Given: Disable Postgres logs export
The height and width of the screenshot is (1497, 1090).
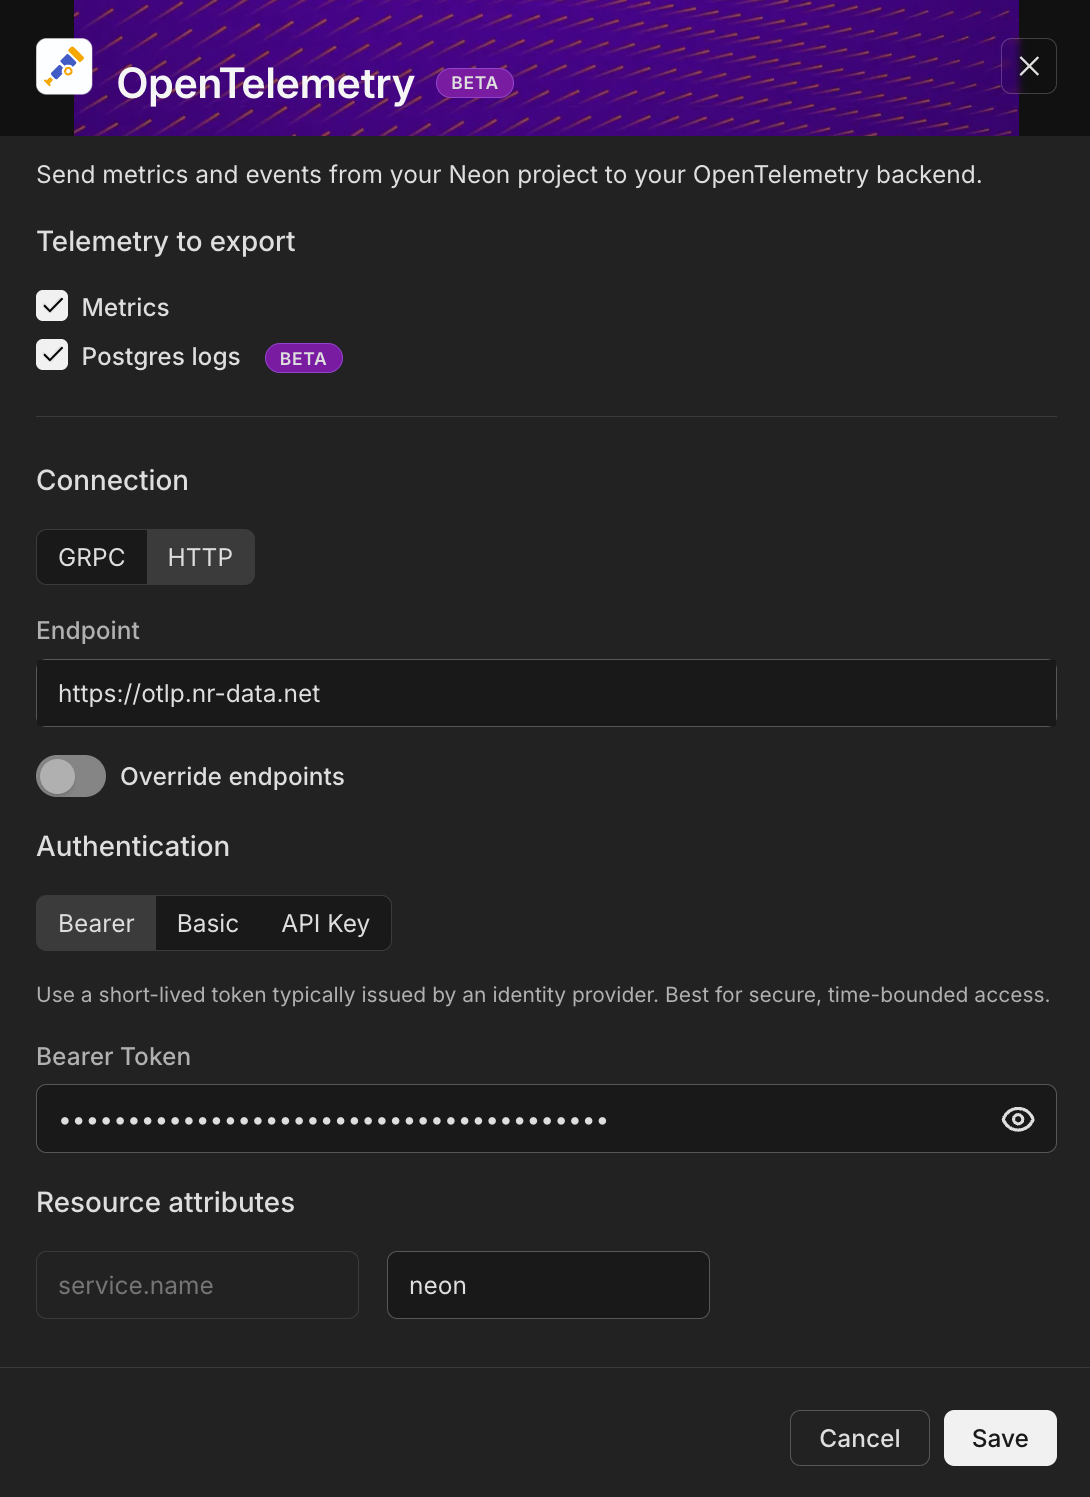Looking at the screenshot, I should (x=52, y=355).
